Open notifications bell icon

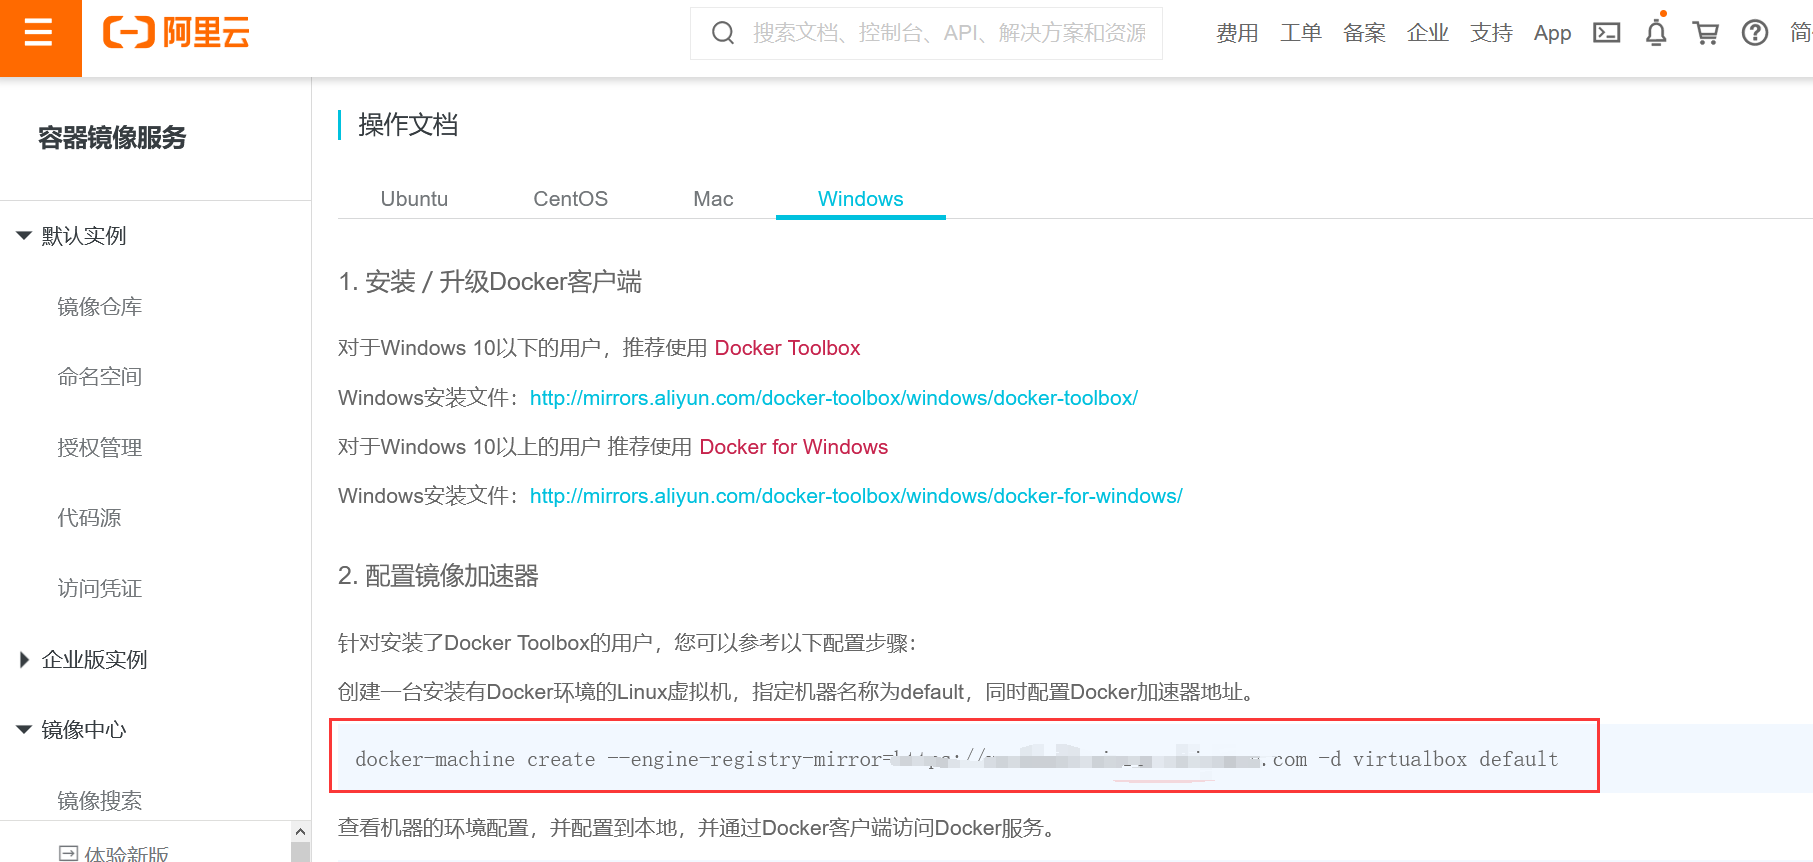[1656, 33]
